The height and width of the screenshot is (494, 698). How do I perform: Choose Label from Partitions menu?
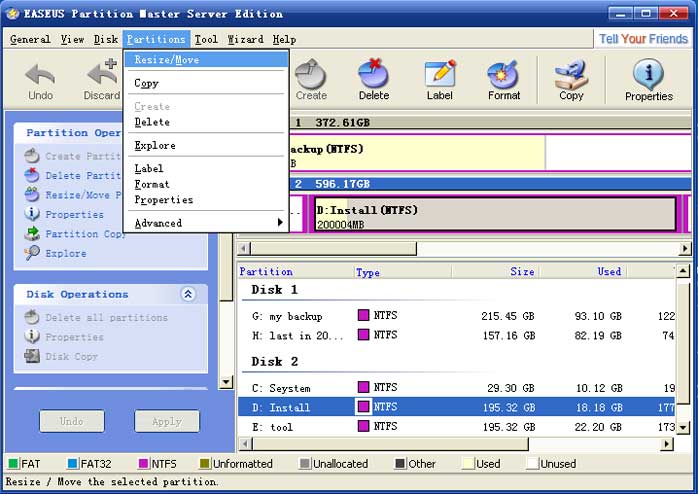(207, 168)
